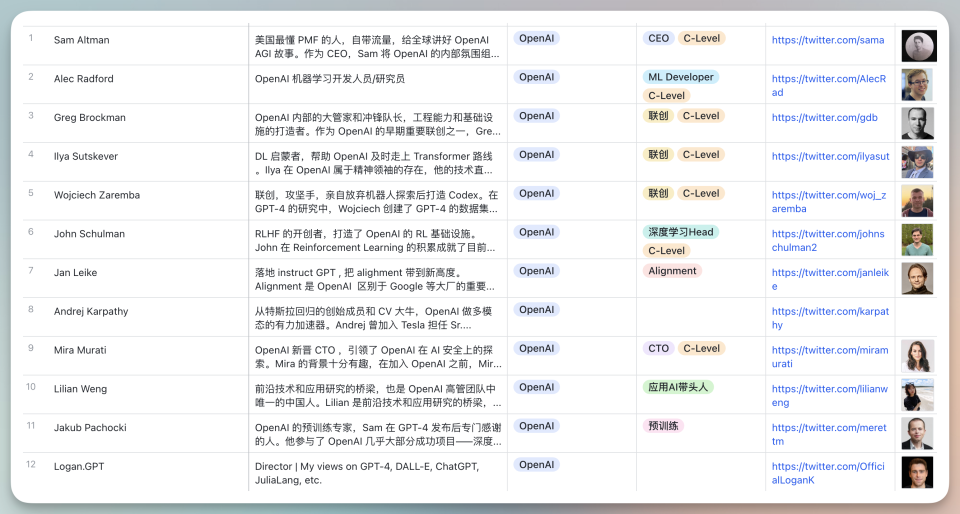Select the 深度学习Head tag
The width and height of the screenshot is (960, 514).
[680, 232]
